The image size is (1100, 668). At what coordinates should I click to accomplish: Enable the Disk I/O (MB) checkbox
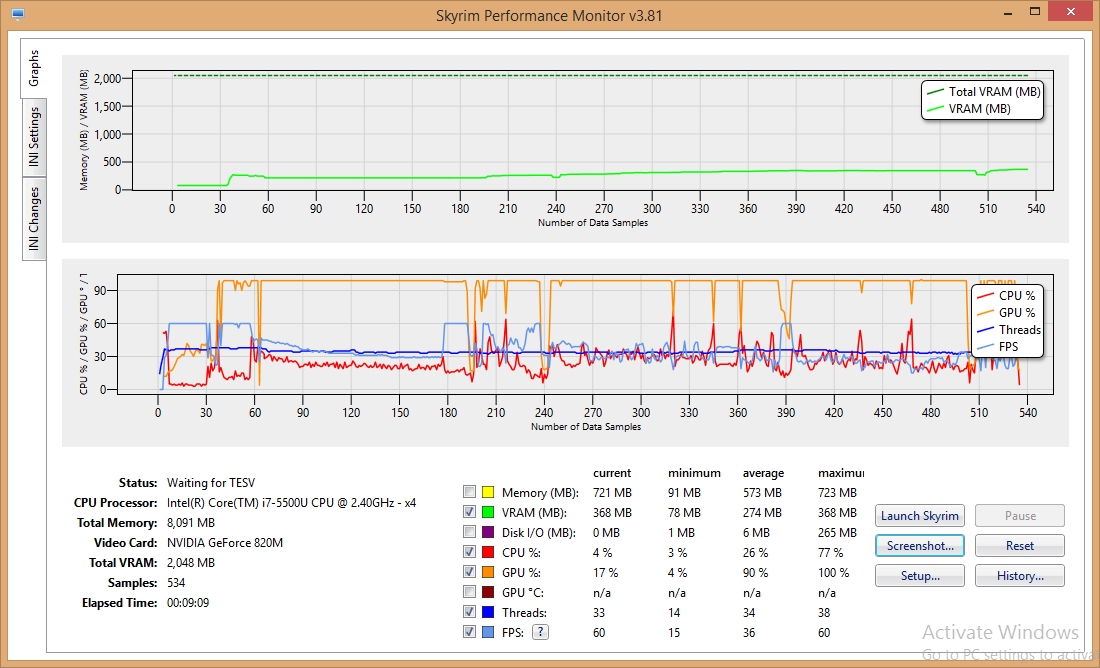pyautogui.click(x=468, y=532)
